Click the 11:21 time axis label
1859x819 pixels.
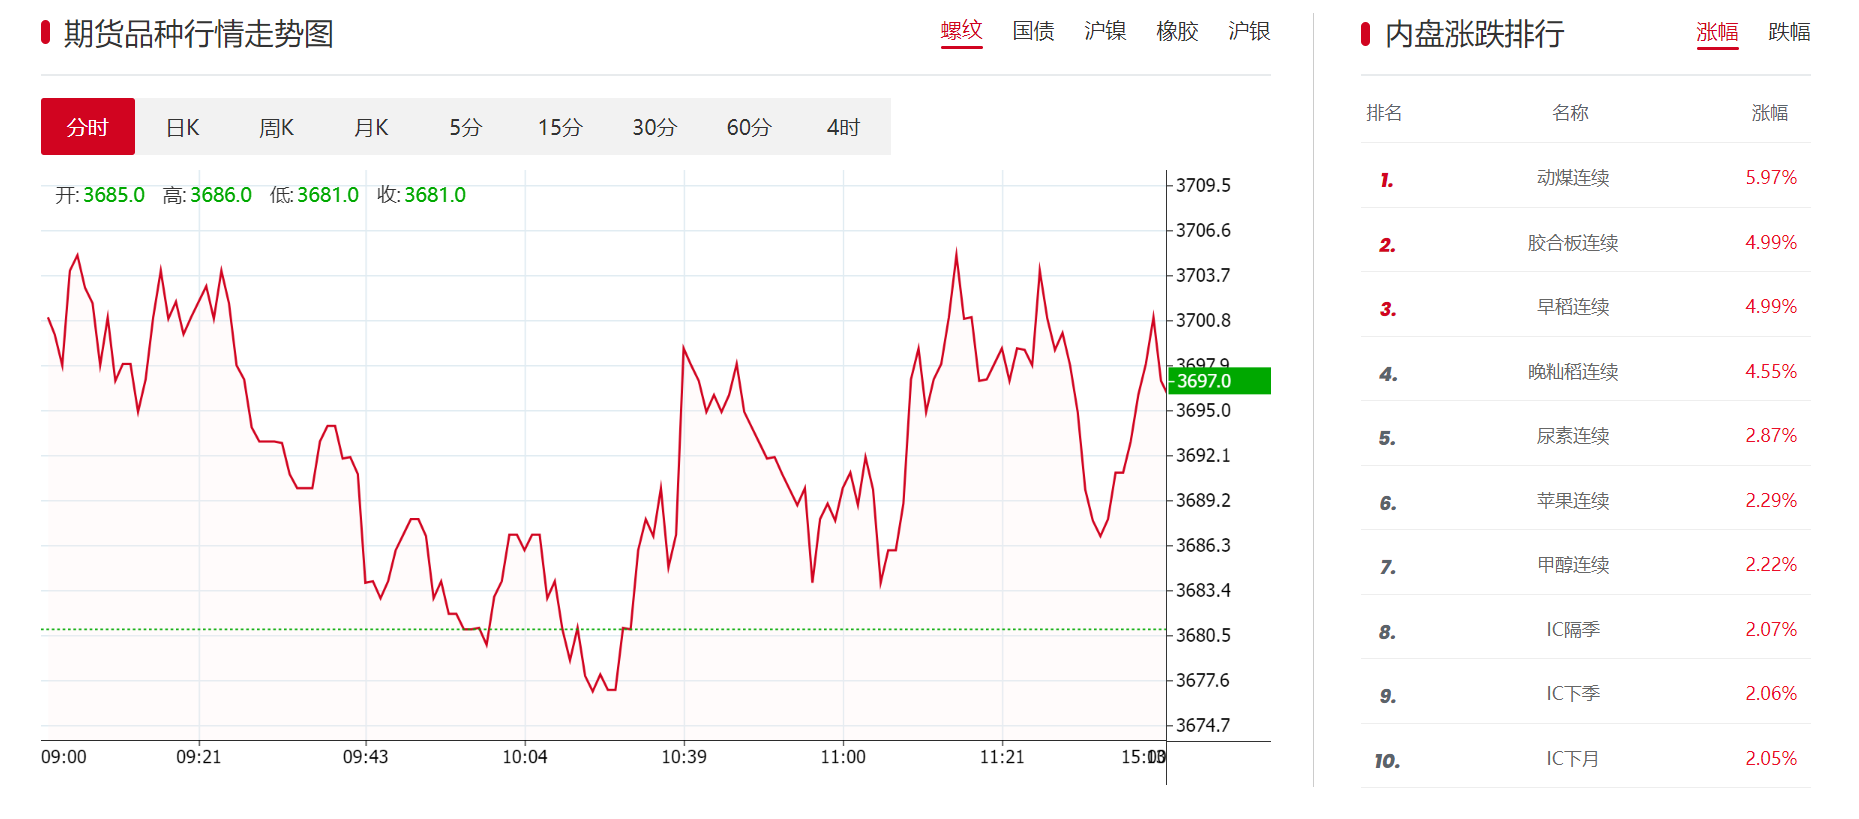click(1002, 757)
